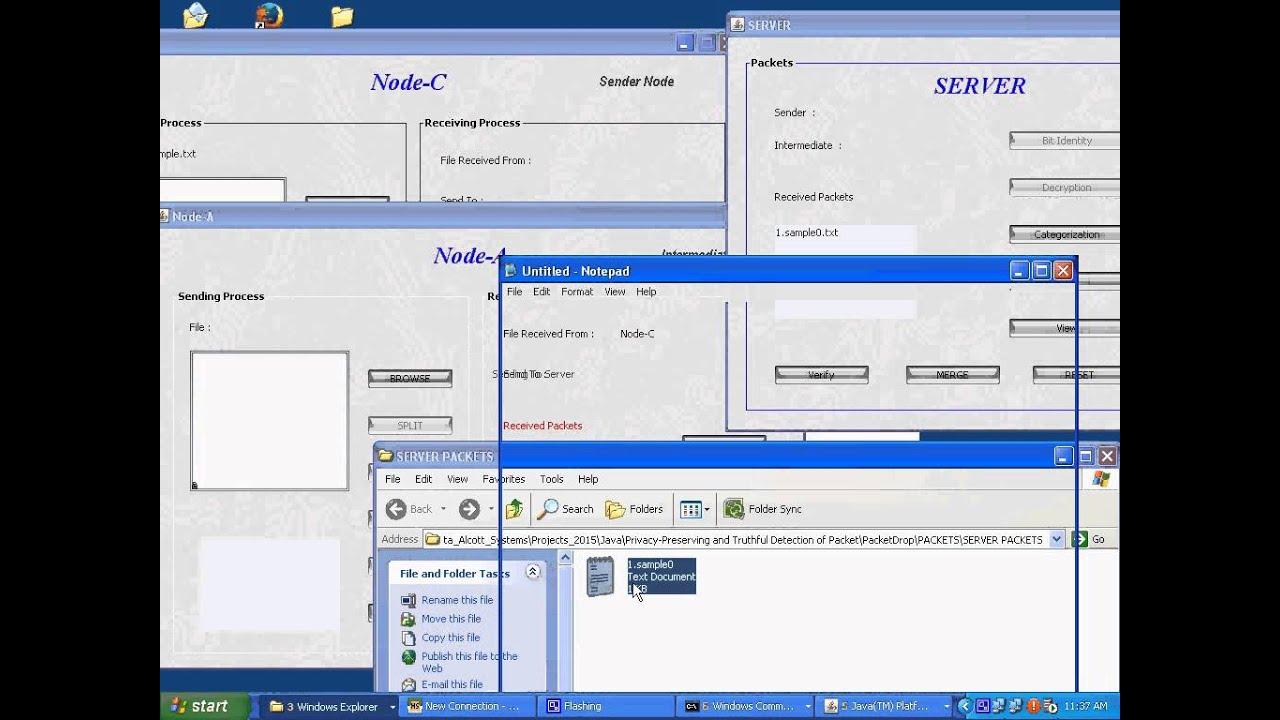Click the red shield alert tray icon
Screen dimensions: 1280x720
(1034, 706)
